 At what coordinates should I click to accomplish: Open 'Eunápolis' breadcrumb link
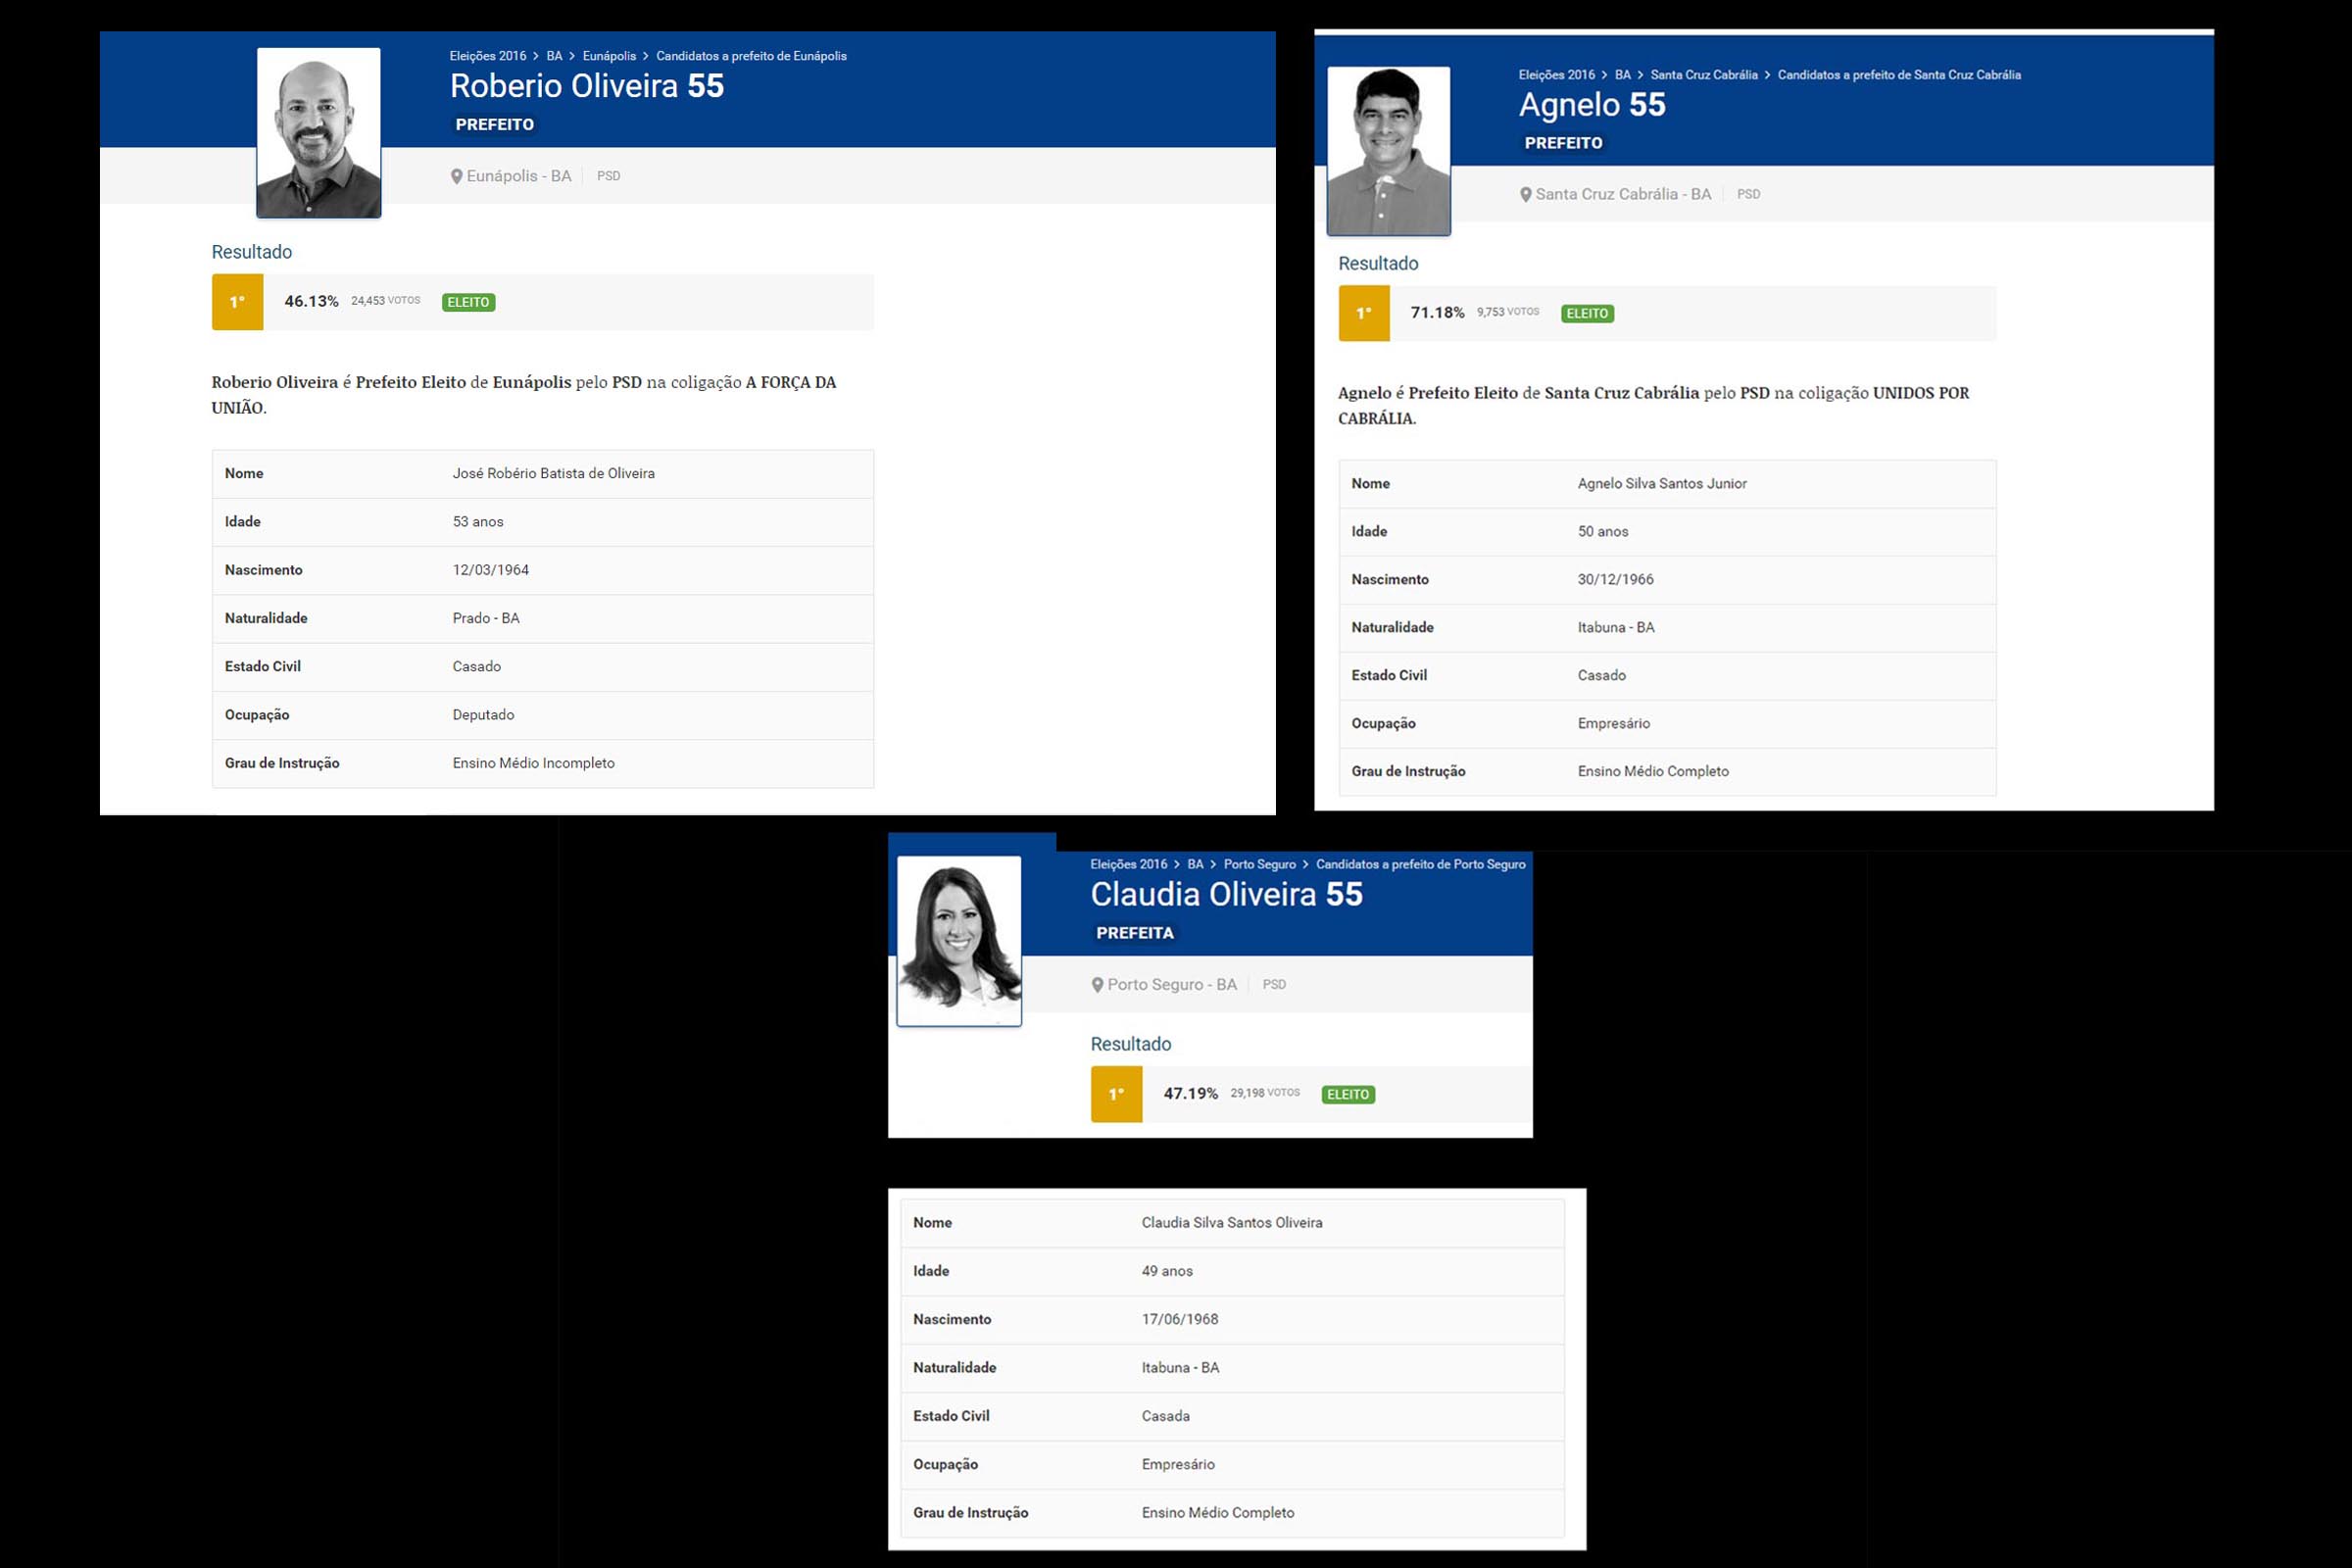pyautogui.click(x=609, y=56)
